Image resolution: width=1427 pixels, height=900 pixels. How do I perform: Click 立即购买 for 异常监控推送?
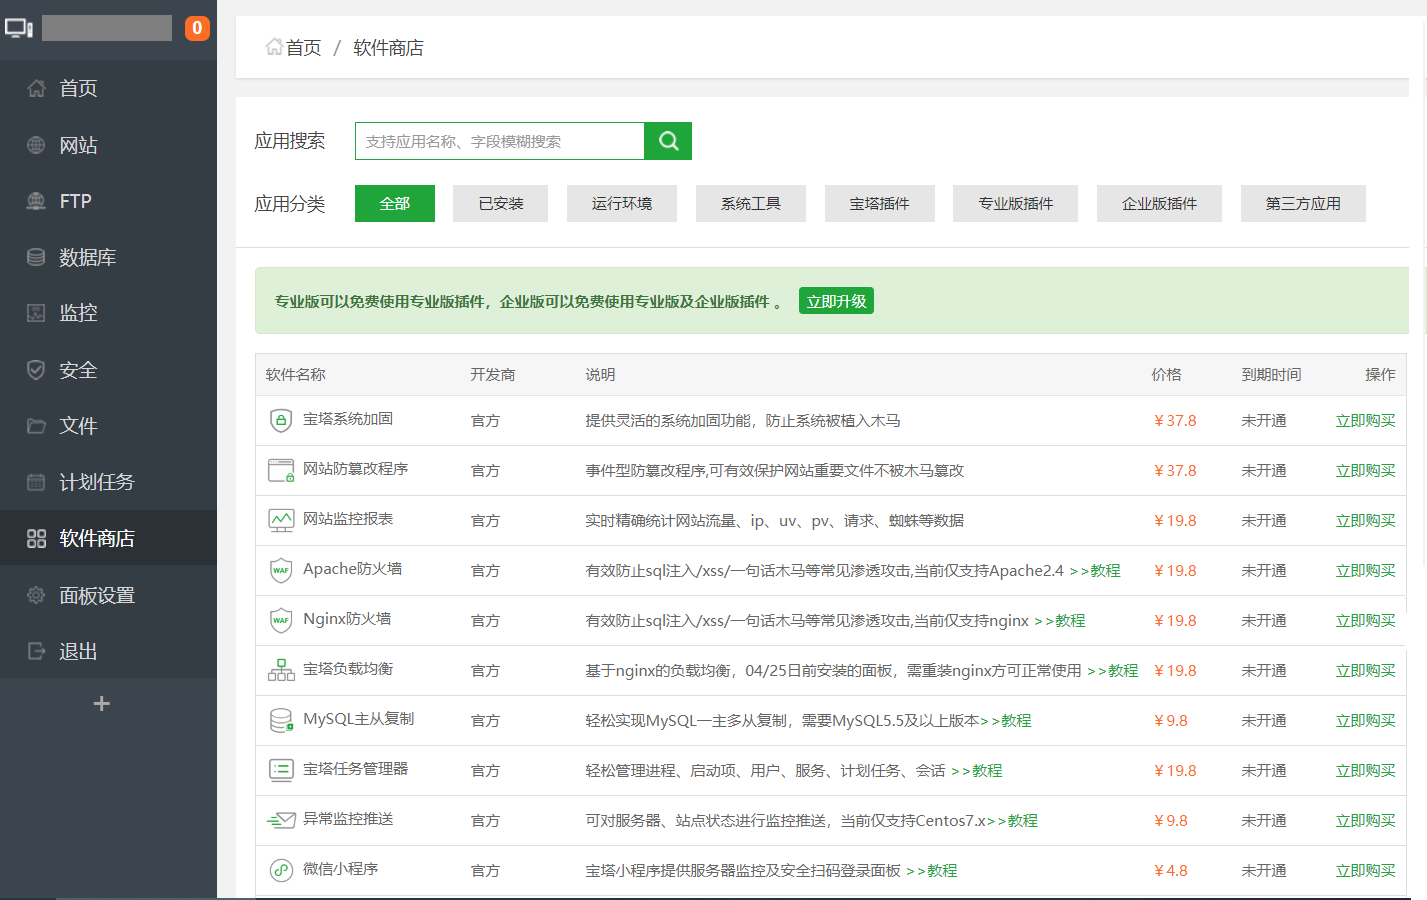click(x=1365, y=821)
